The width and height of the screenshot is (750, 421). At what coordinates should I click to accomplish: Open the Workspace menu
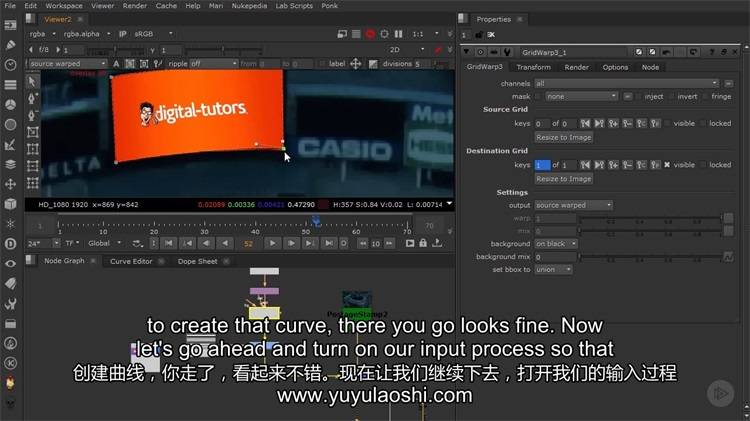coord(64,6)
